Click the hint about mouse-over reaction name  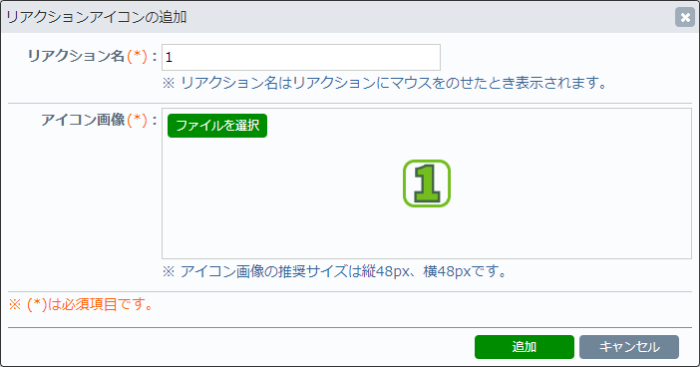[384, 83]
